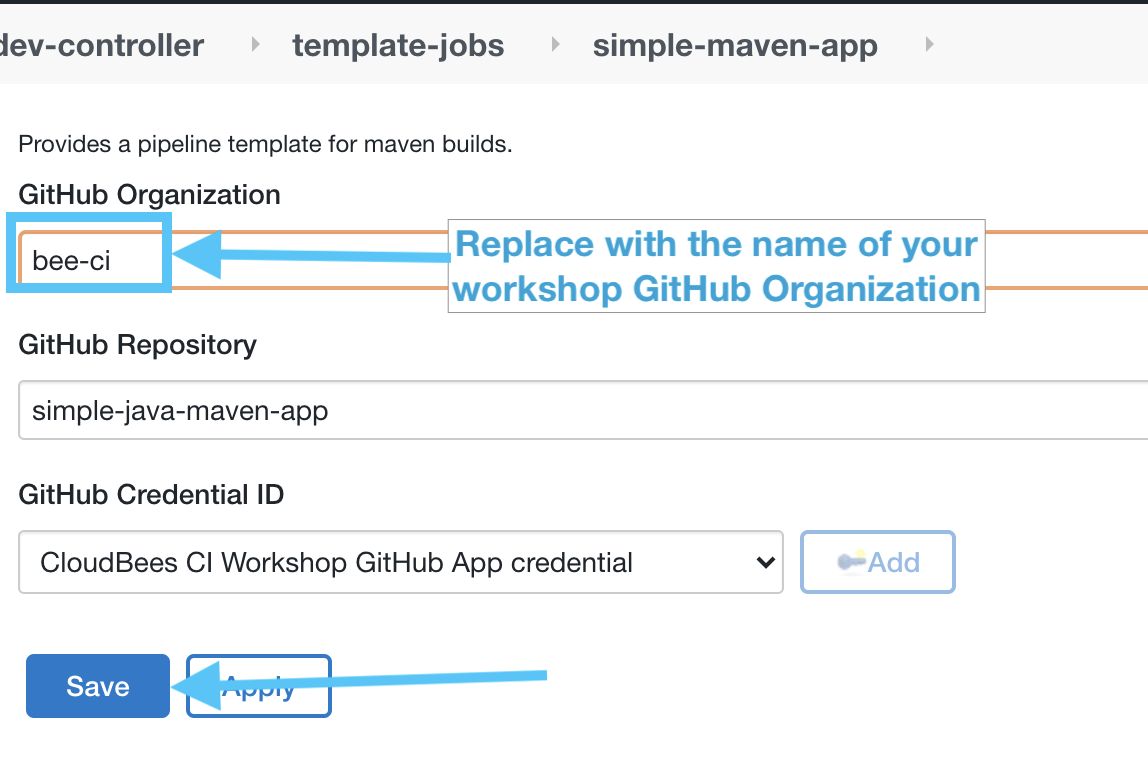Select simple-maven-app in the breadcrumb

coord(734,44)
